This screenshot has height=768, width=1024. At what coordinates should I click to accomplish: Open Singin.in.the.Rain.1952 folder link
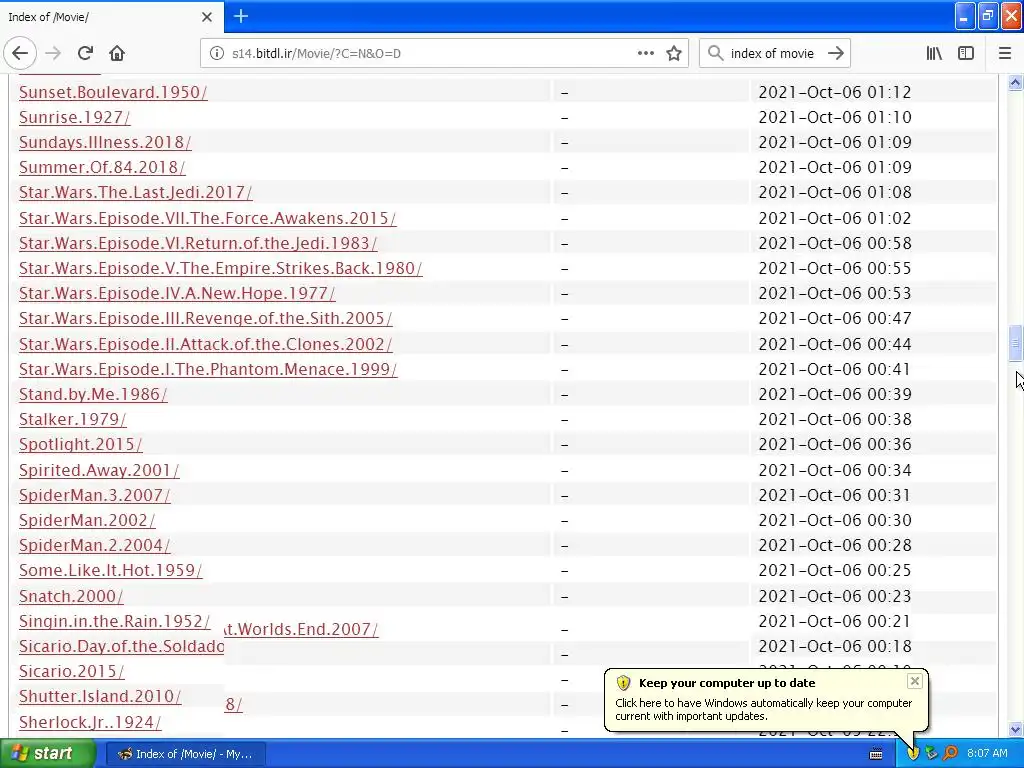[114, 621]
